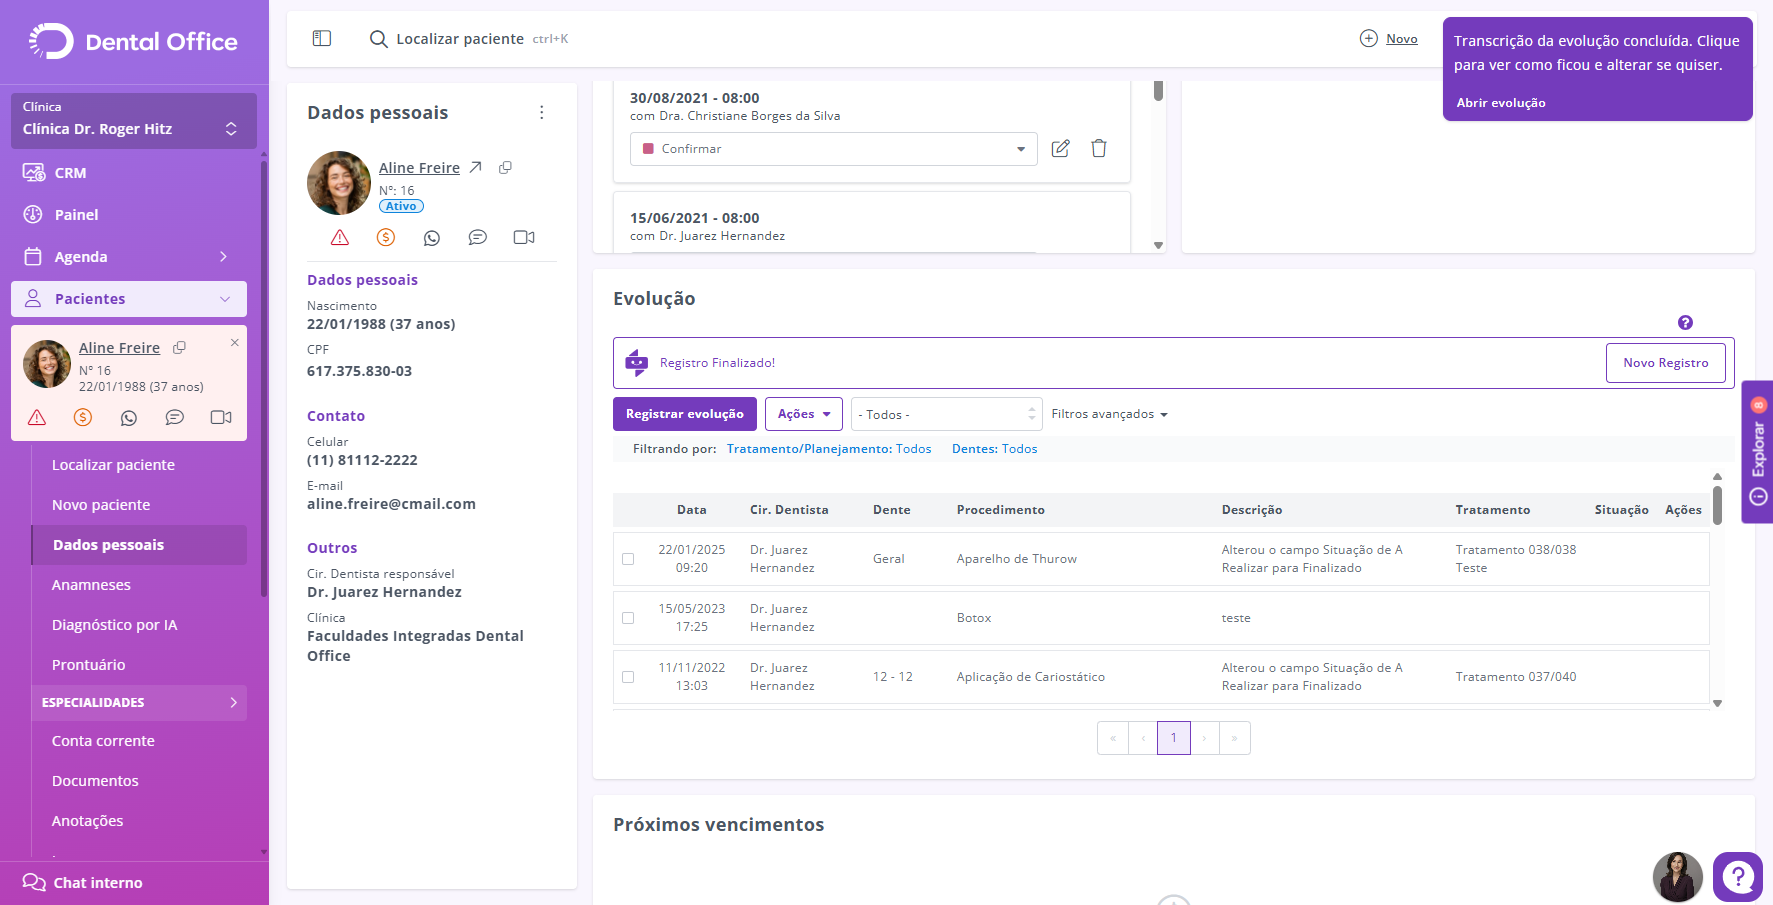Image resolution: width=1773 pixels, height=905 pixels.
Task: Select checkbox for 15/05/2023 Botox row
Action: pos(628,618)
